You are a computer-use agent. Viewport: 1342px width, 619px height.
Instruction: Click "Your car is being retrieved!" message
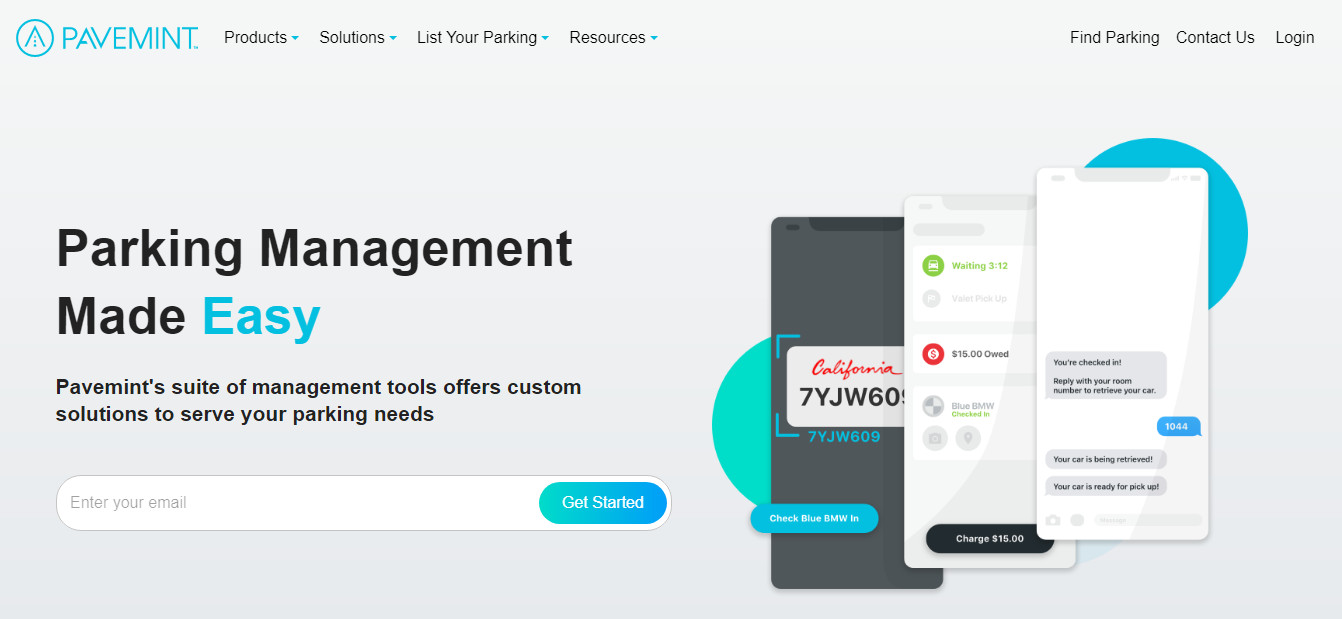1105,459
